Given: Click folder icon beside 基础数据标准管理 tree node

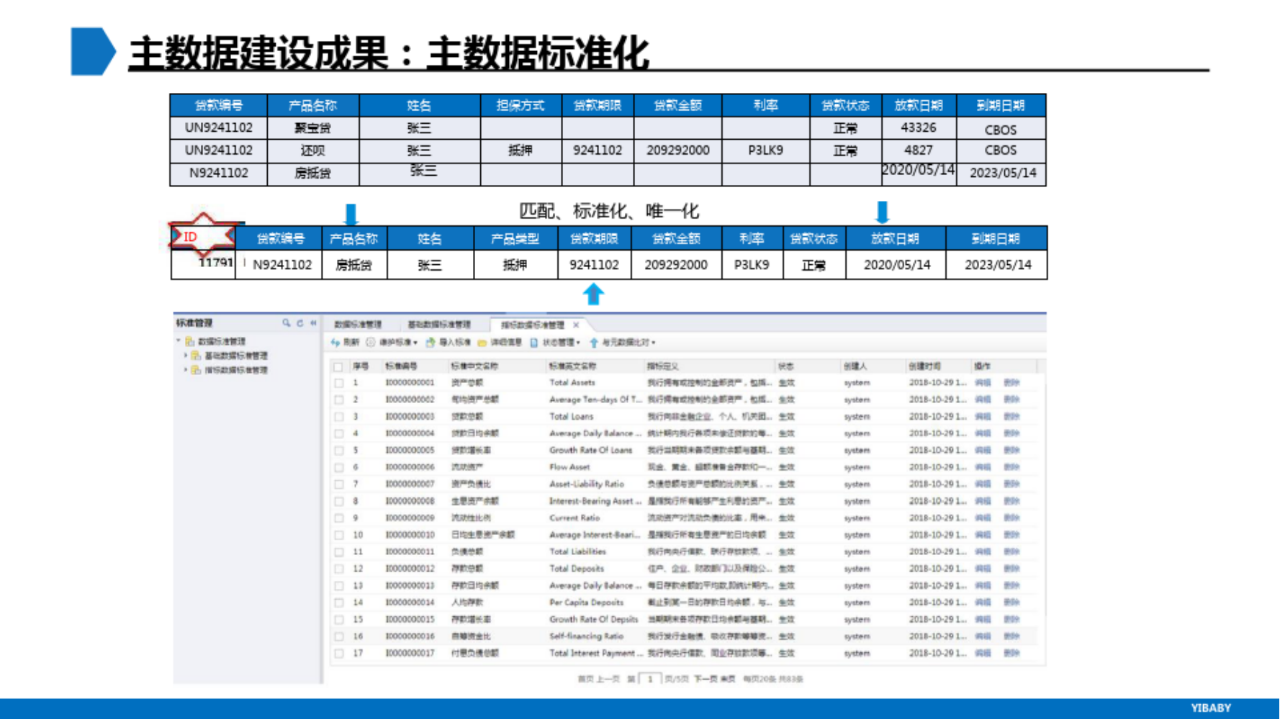Looking at the screenshot, I should tap(197, 355).
